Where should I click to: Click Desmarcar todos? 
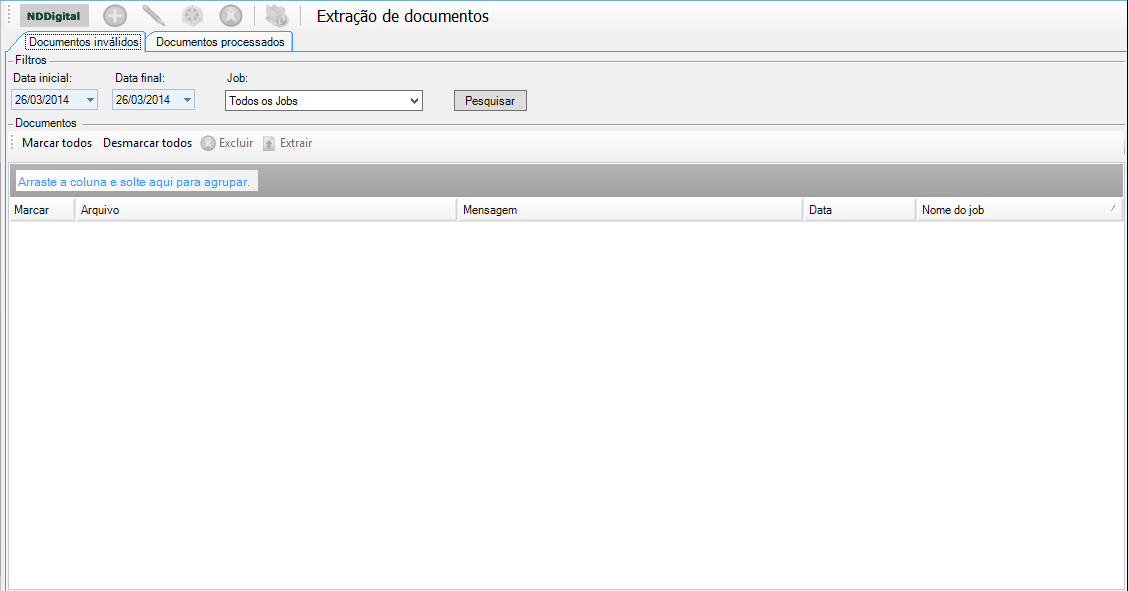(x=148, y=143)
